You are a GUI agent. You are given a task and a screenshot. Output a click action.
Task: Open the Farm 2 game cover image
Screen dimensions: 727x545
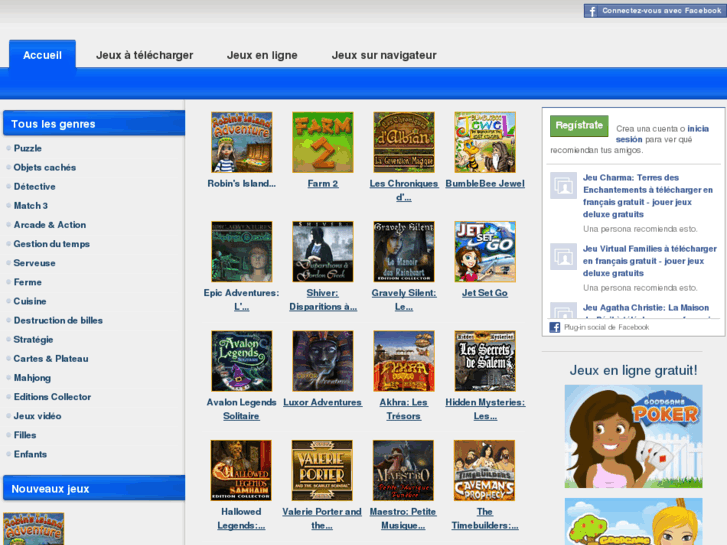click(323, 142)
